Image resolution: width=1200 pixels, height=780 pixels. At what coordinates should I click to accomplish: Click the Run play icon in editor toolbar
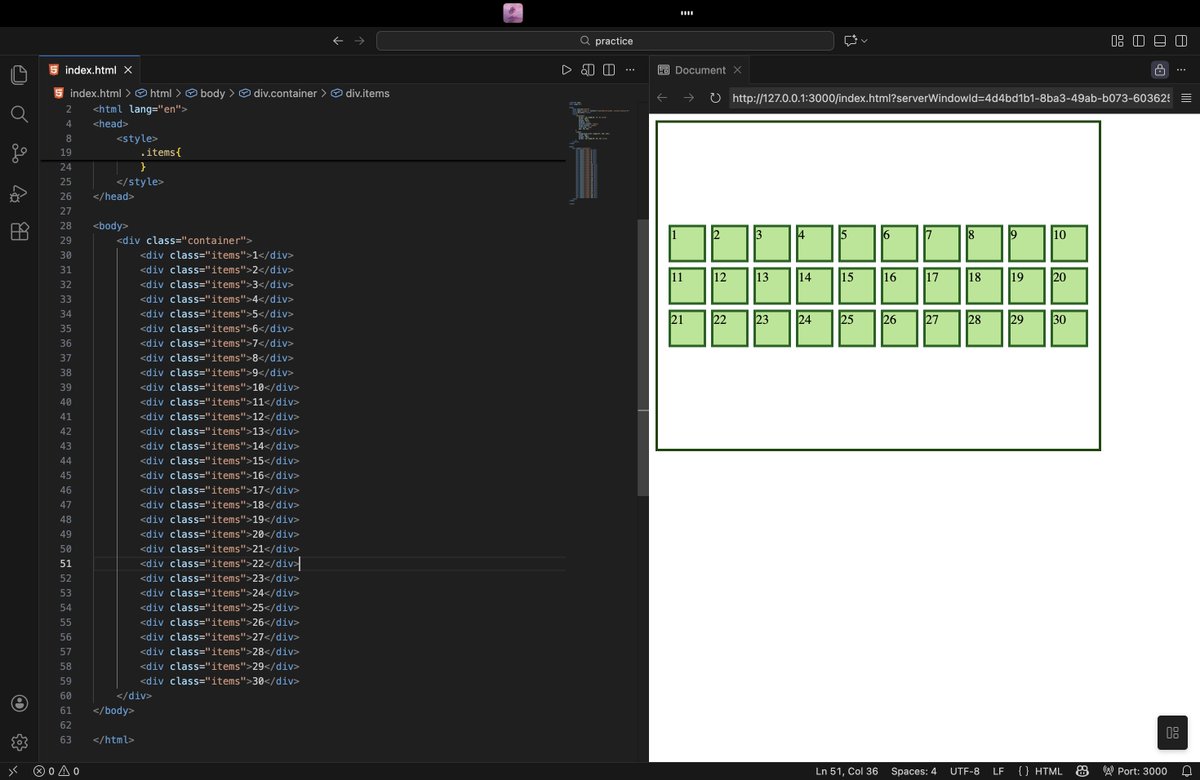[x=566, y=70]
